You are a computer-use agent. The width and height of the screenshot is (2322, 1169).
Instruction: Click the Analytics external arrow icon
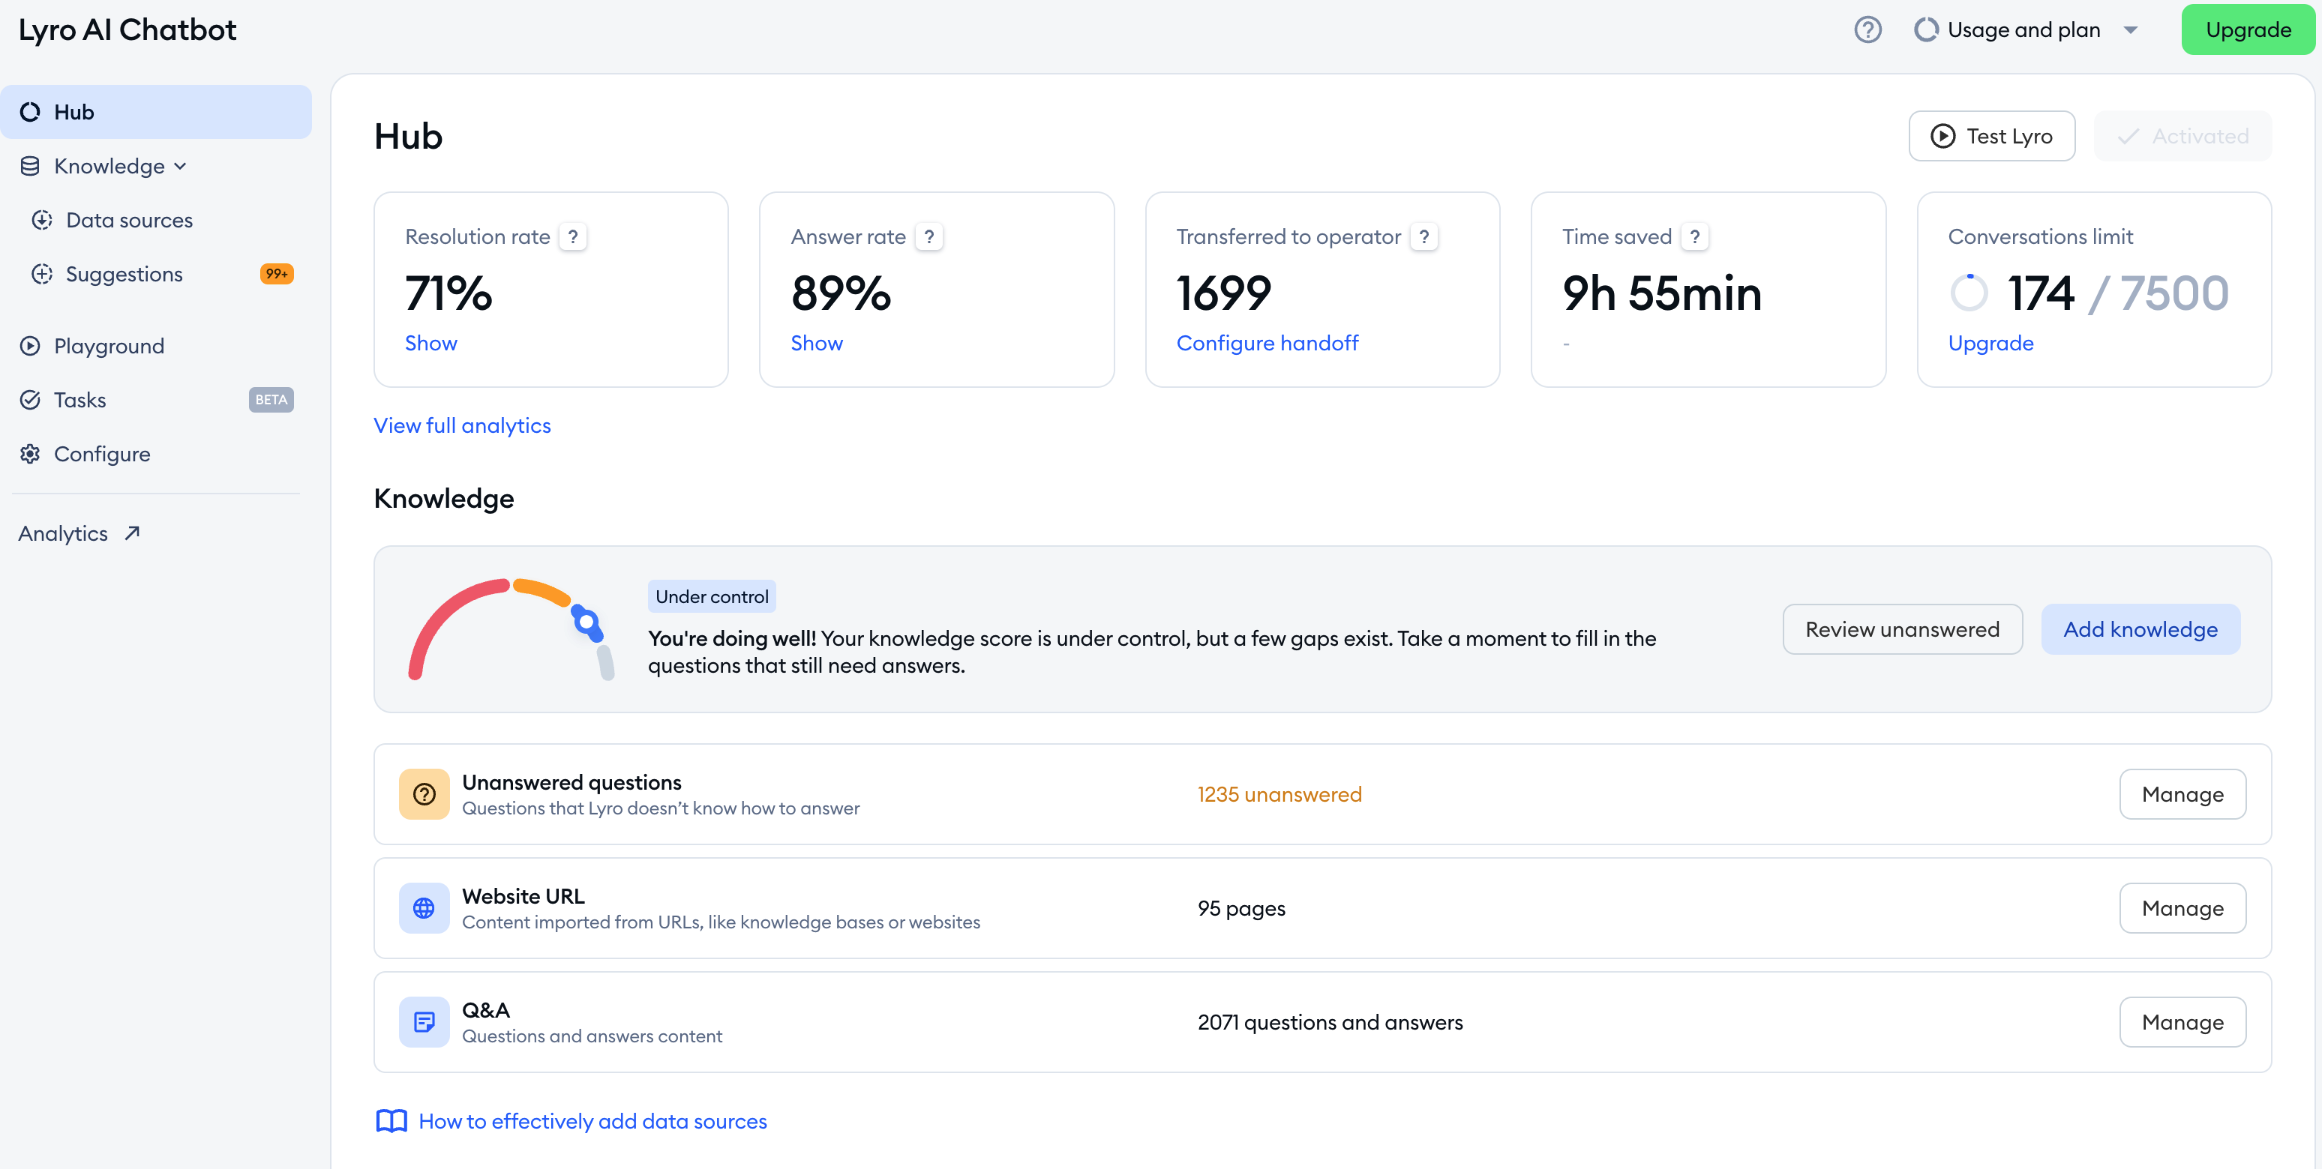[132, 533]
